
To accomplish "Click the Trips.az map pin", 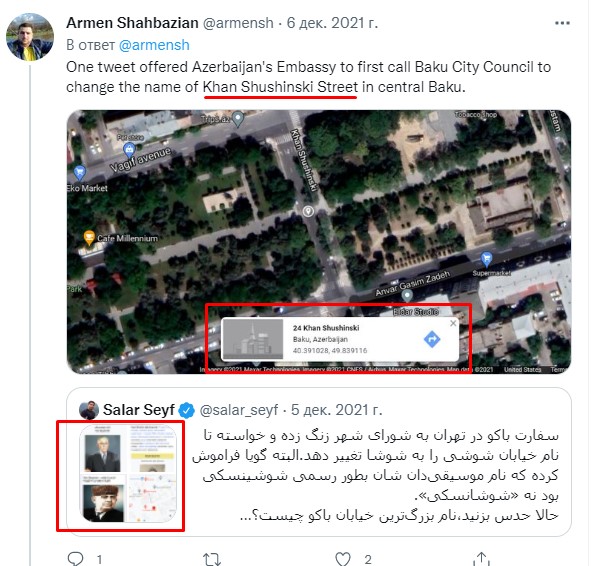I will point(238,119).
